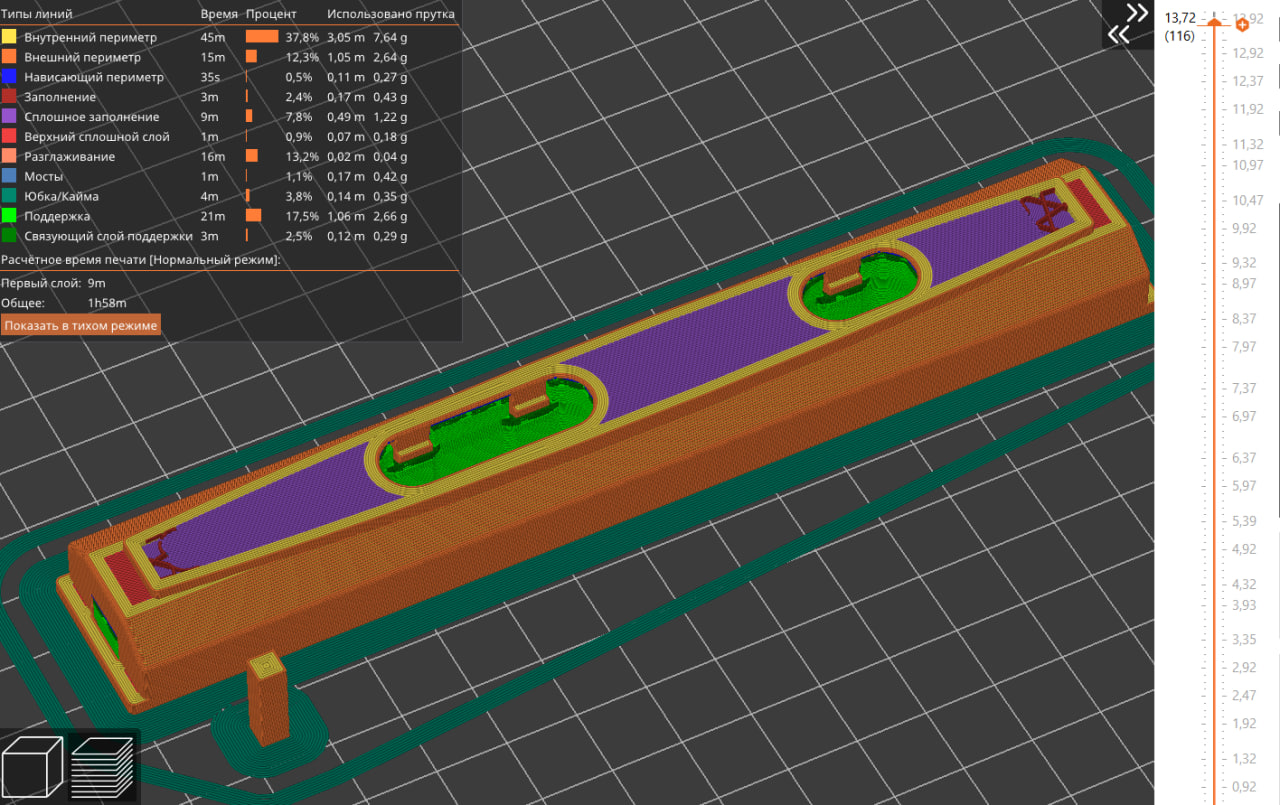Image resolution: width=1280 pixels, height=805 pixels.
Task: Click the 7,97 layer height tick
Action: tap(1245, 347)
